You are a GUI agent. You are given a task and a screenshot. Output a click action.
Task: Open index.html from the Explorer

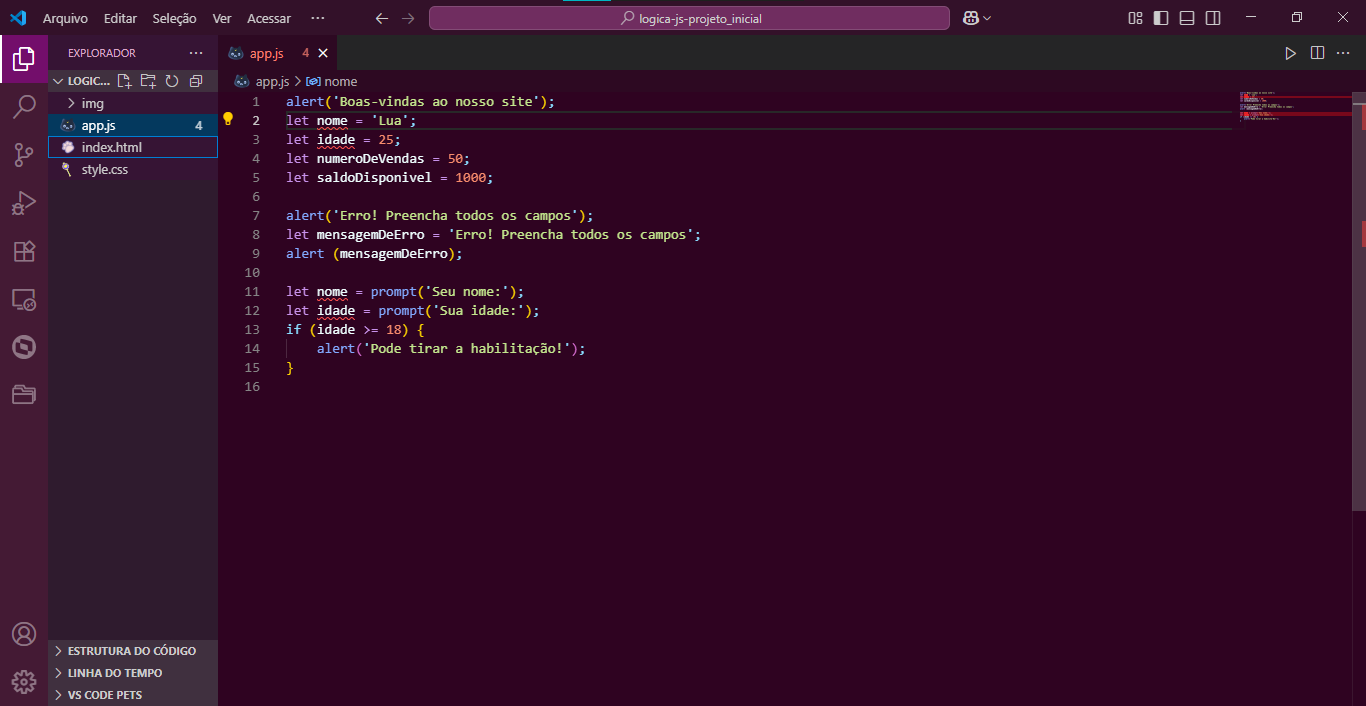click(x=133, y=147)
